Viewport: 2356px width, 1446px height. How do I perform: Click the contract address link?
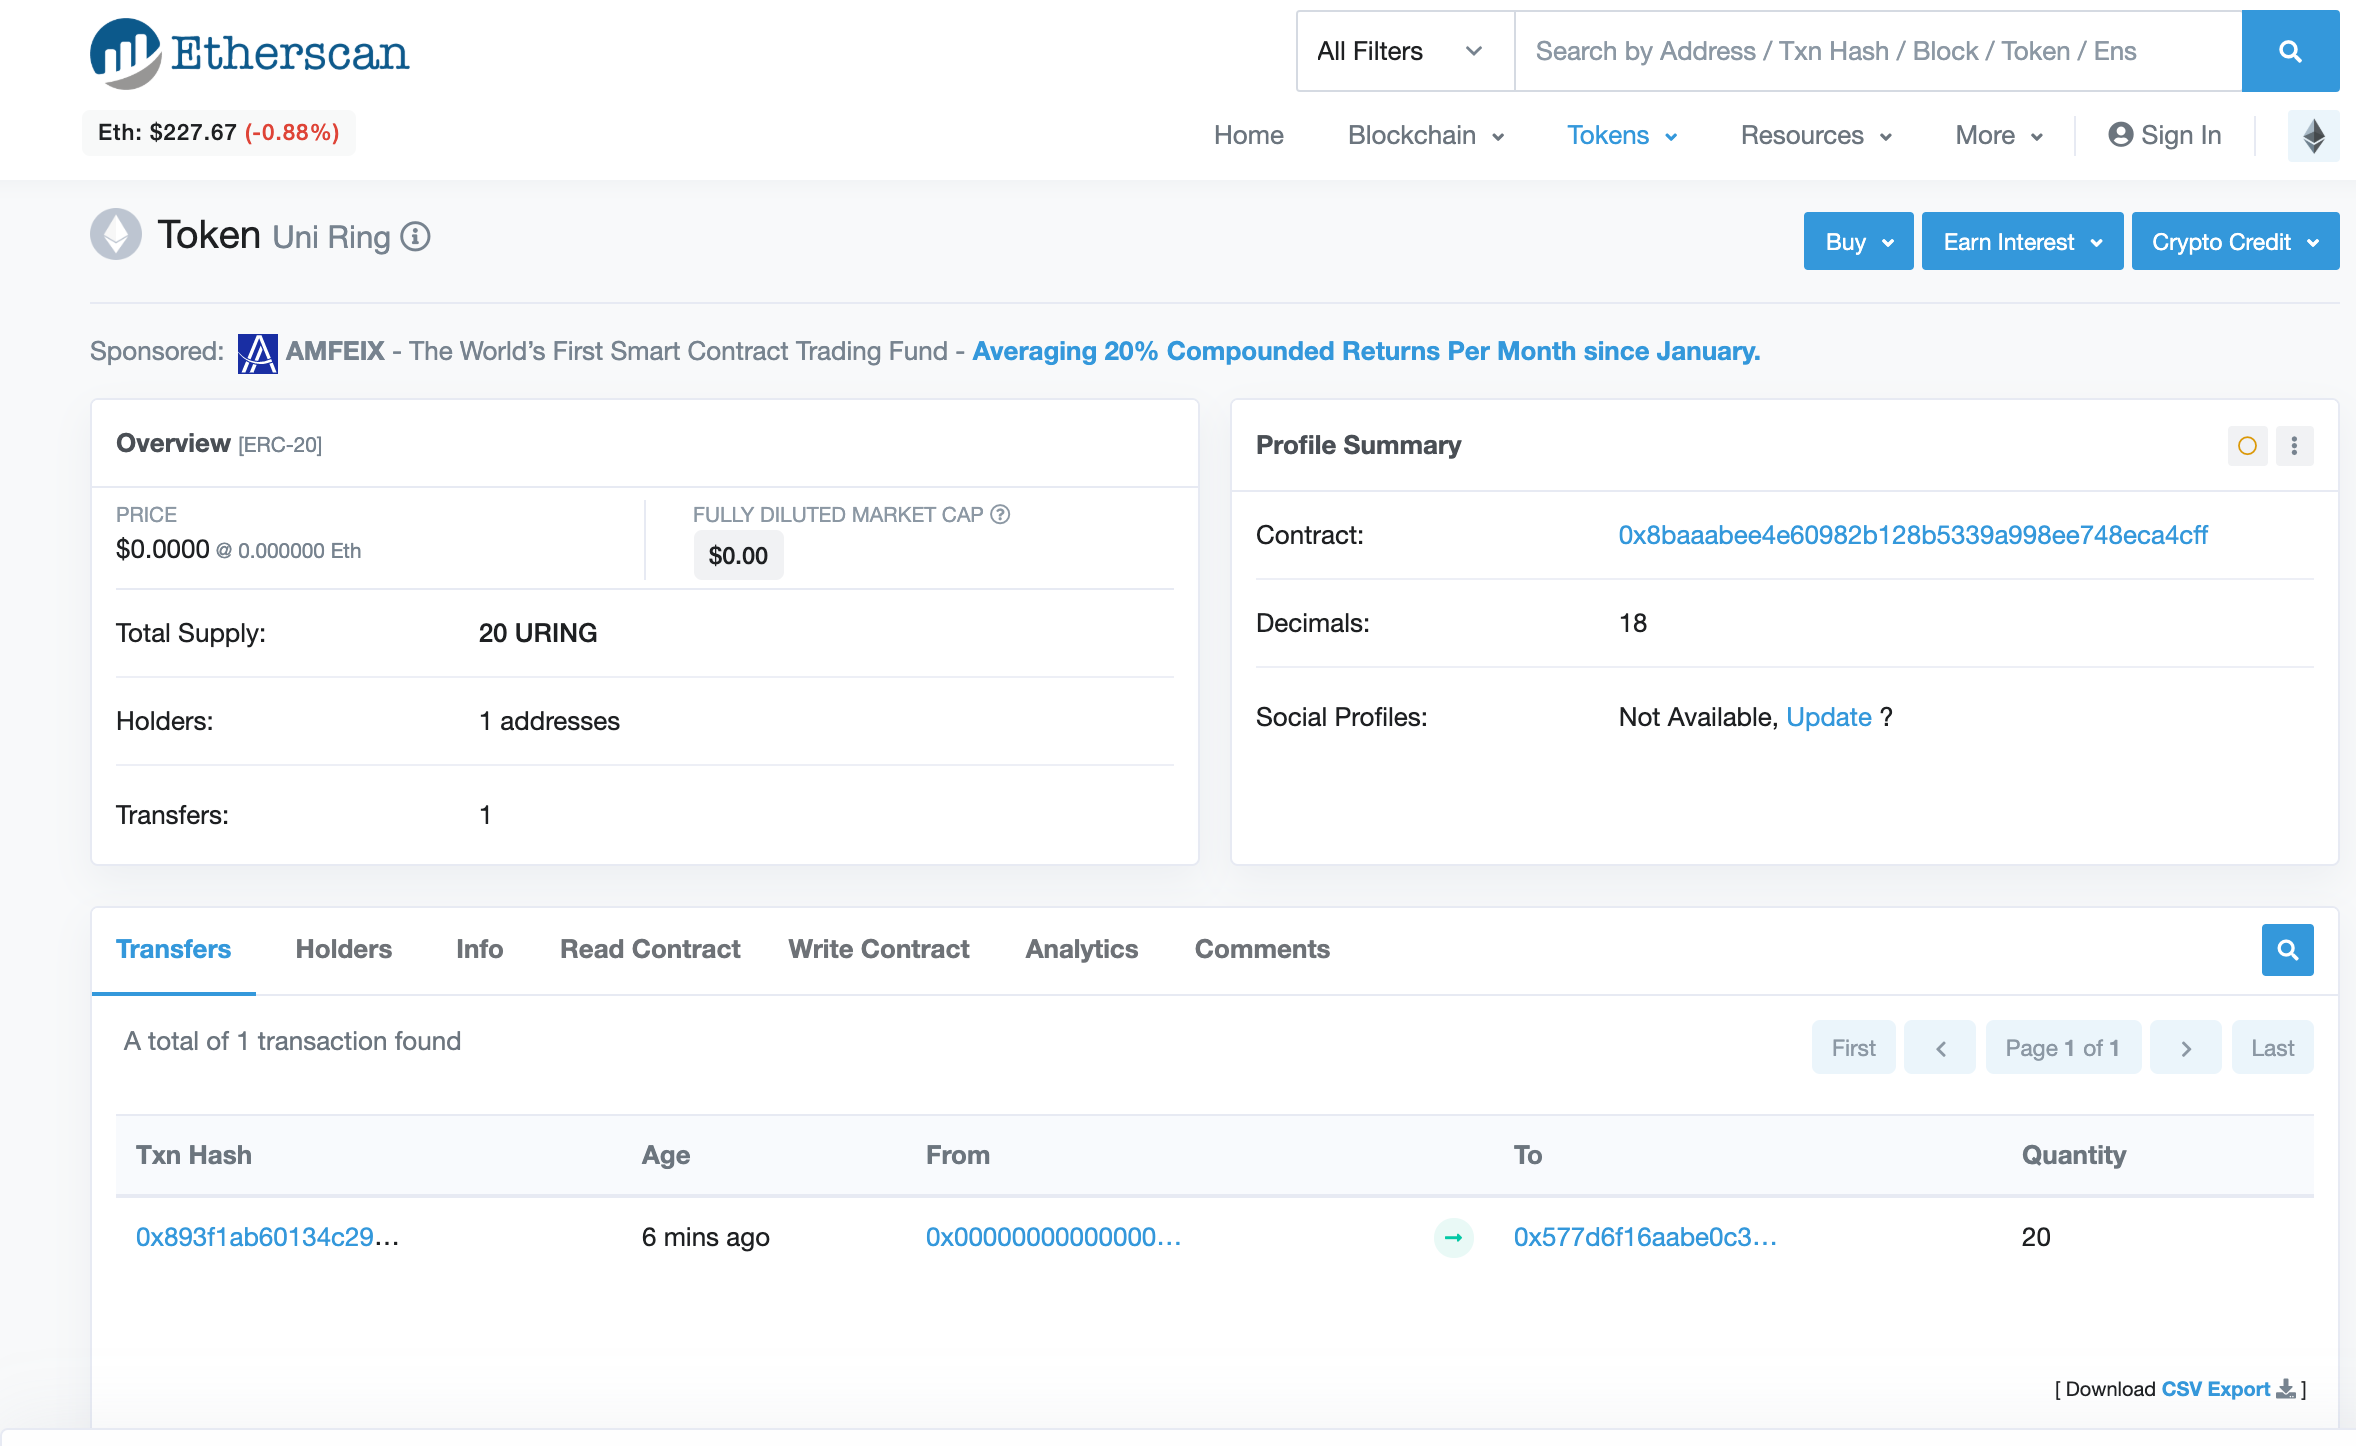(x=1912, y=535)
